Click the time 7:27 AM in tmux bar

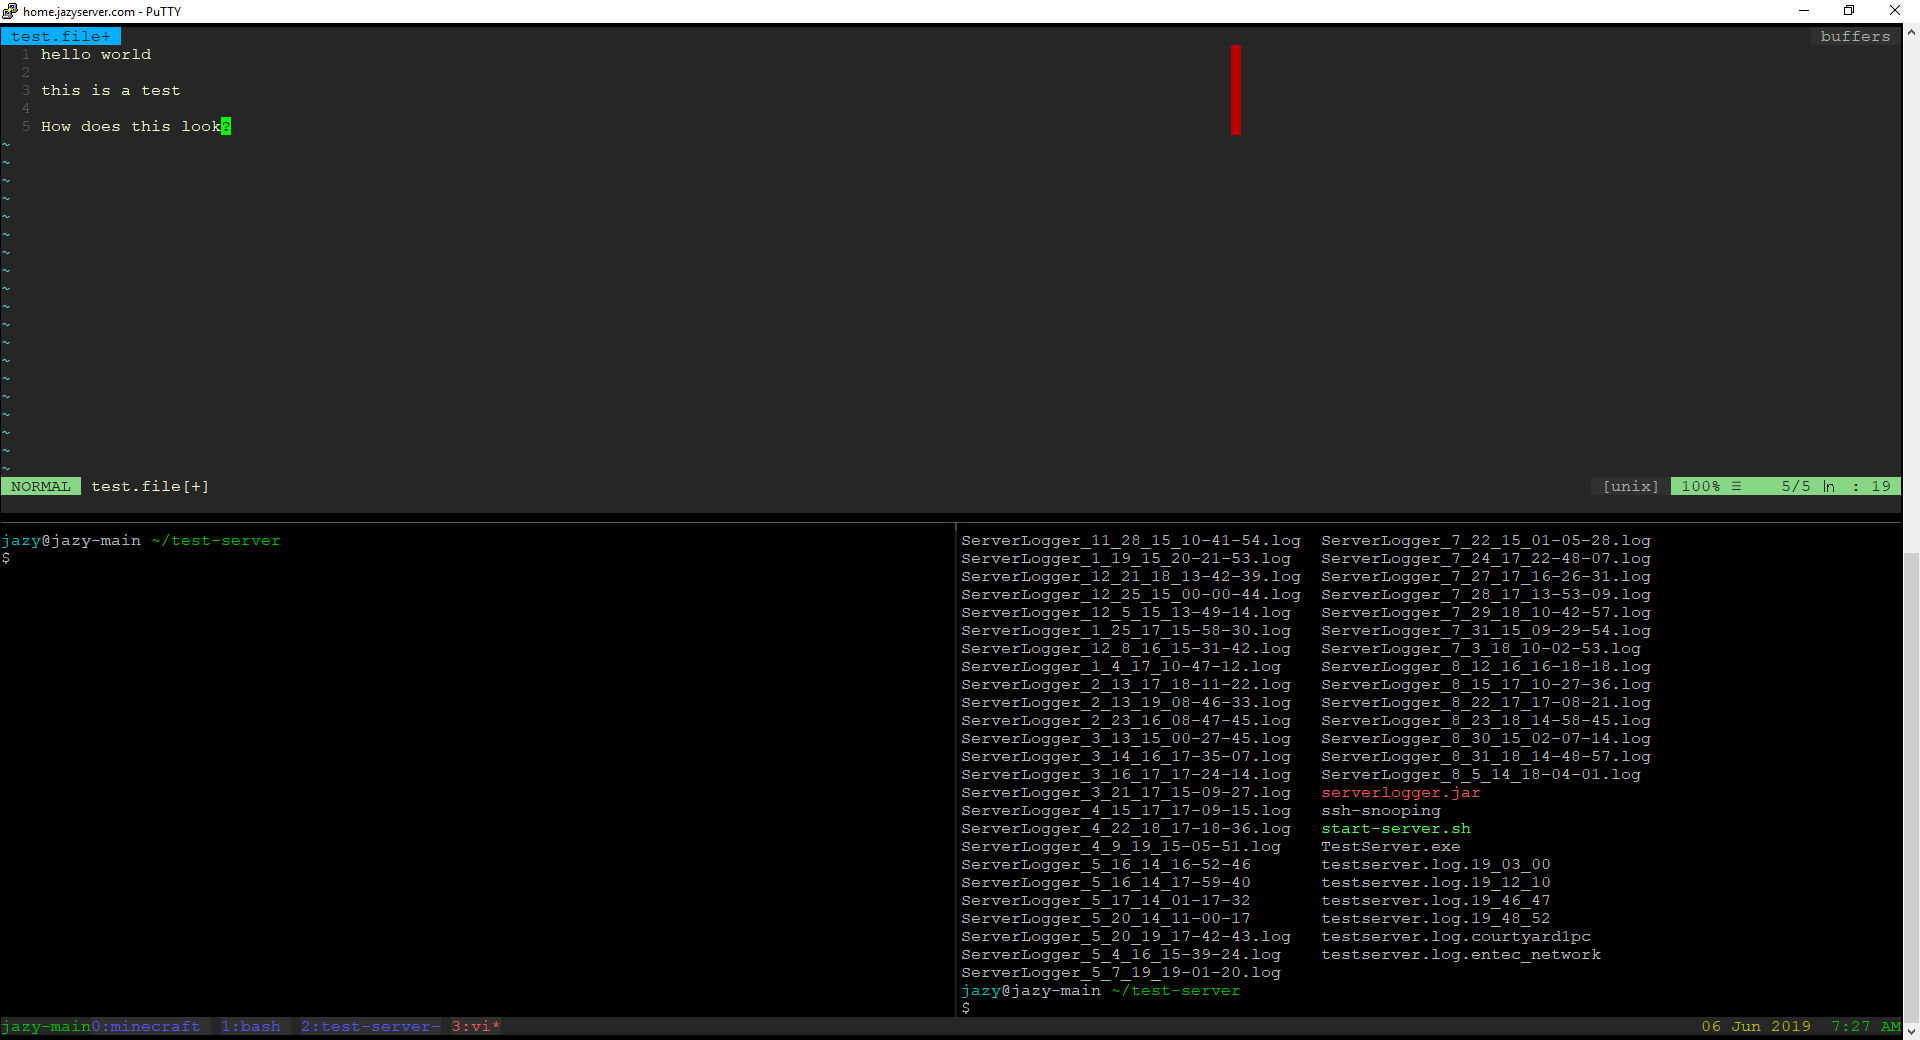[x=1866, y=1027]
